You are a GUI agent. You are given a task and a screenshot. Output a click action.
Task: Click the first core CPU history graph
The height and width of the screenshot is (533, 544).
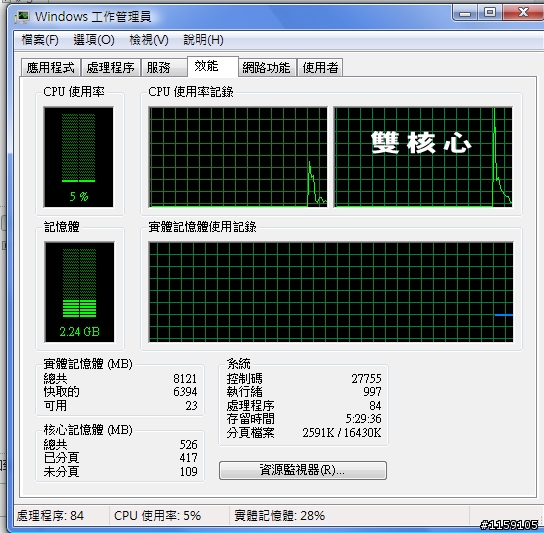click(238, 157)
